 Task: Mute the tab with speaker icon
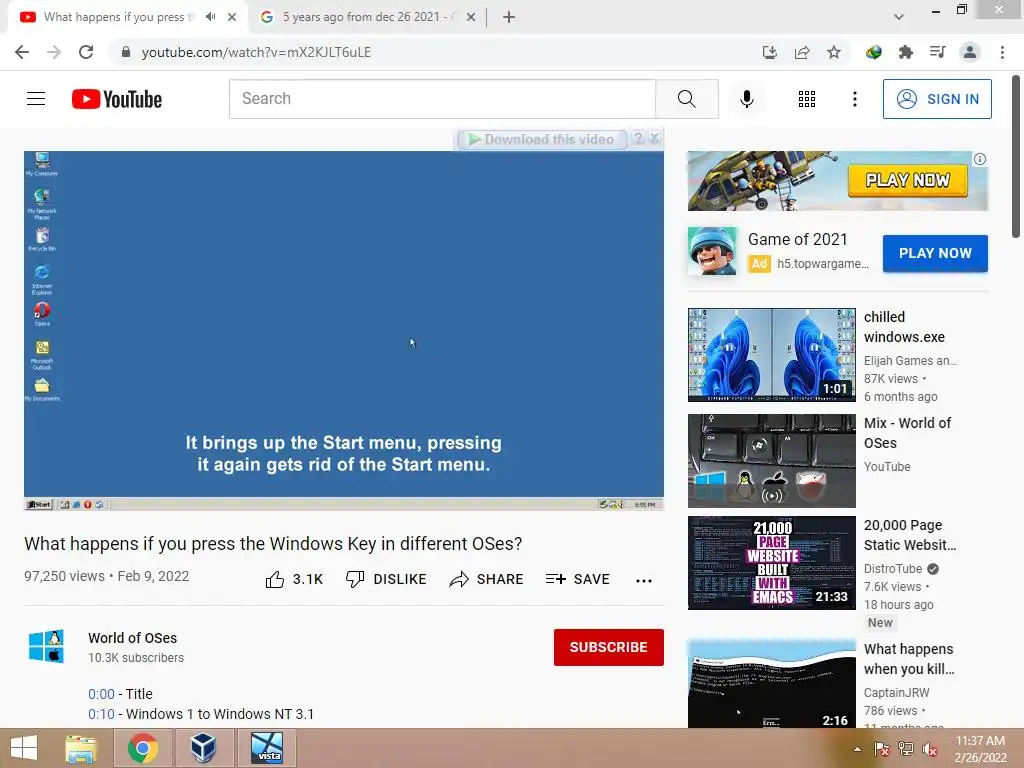click(210, 17)
